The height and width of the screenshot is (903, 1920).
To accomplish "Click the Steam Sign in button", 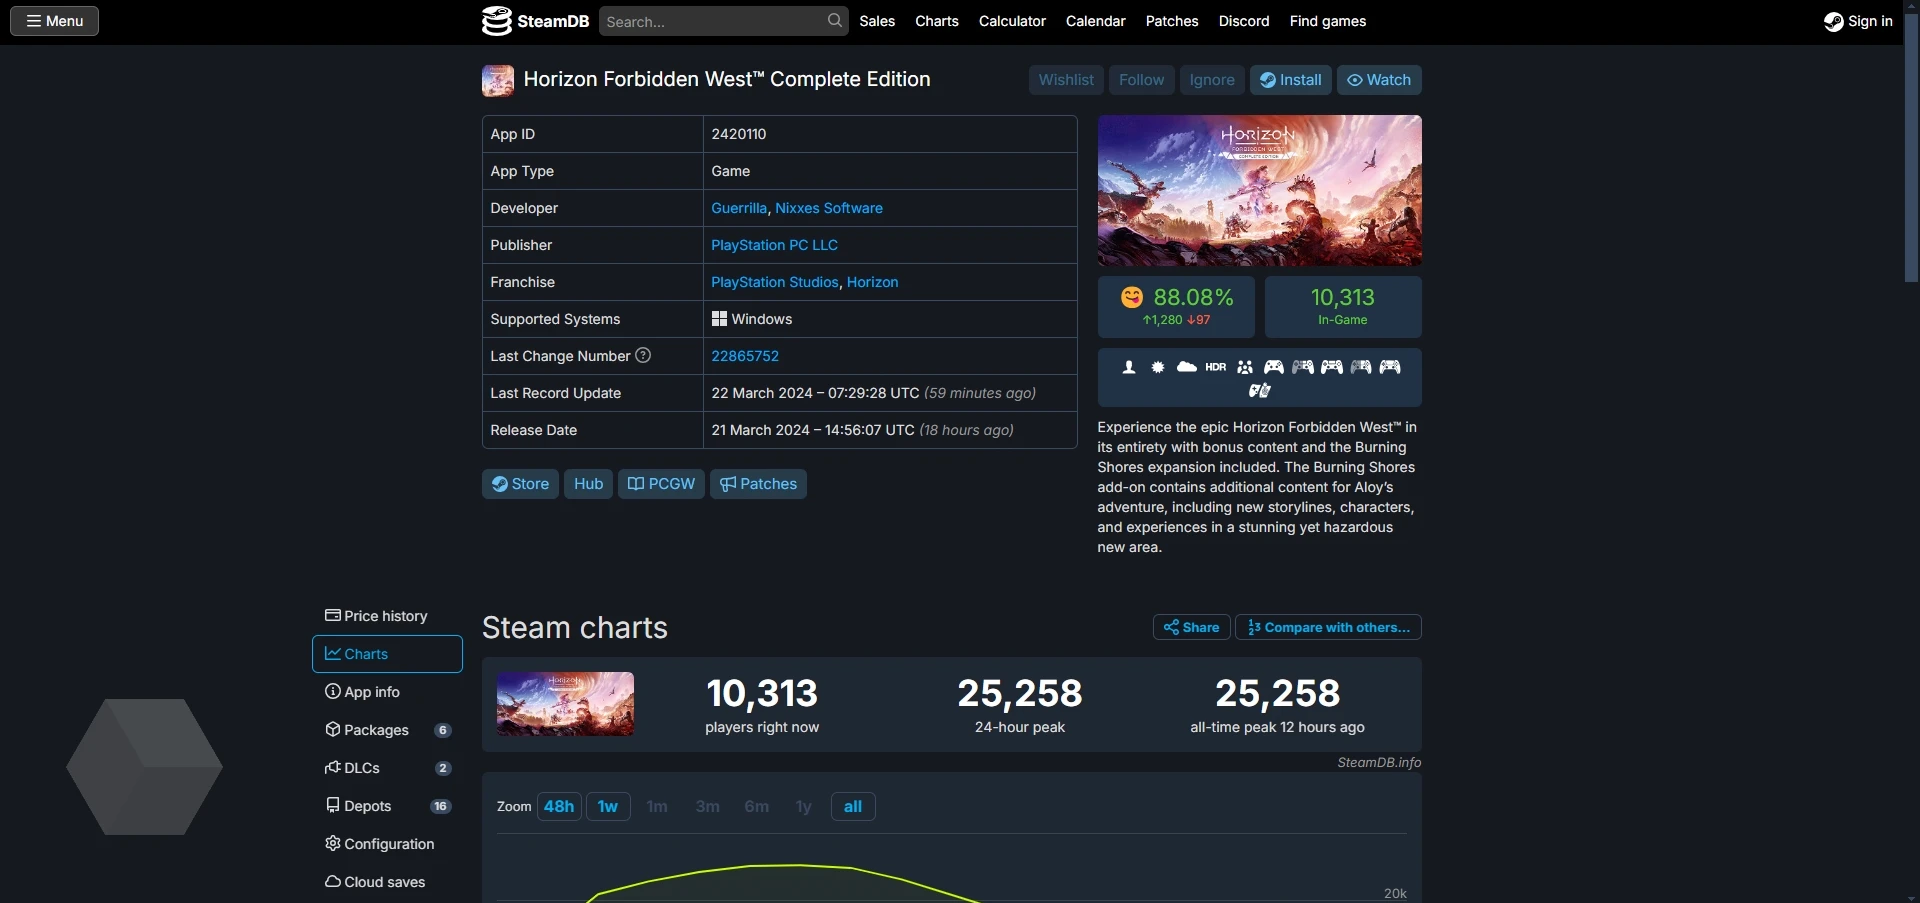I will click(1858, 21).
